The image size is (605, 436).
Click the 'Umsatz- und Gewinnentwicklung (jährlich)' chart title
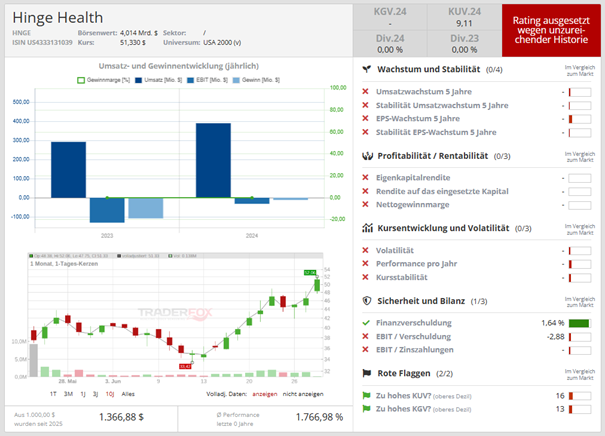[x=179, y=66]
